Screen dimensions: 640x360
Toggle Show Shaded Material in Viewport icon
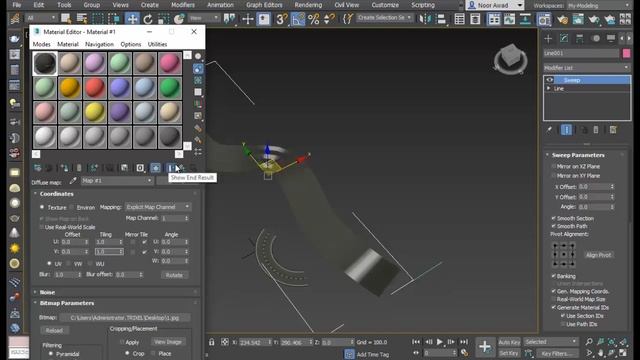coord(156,168)
